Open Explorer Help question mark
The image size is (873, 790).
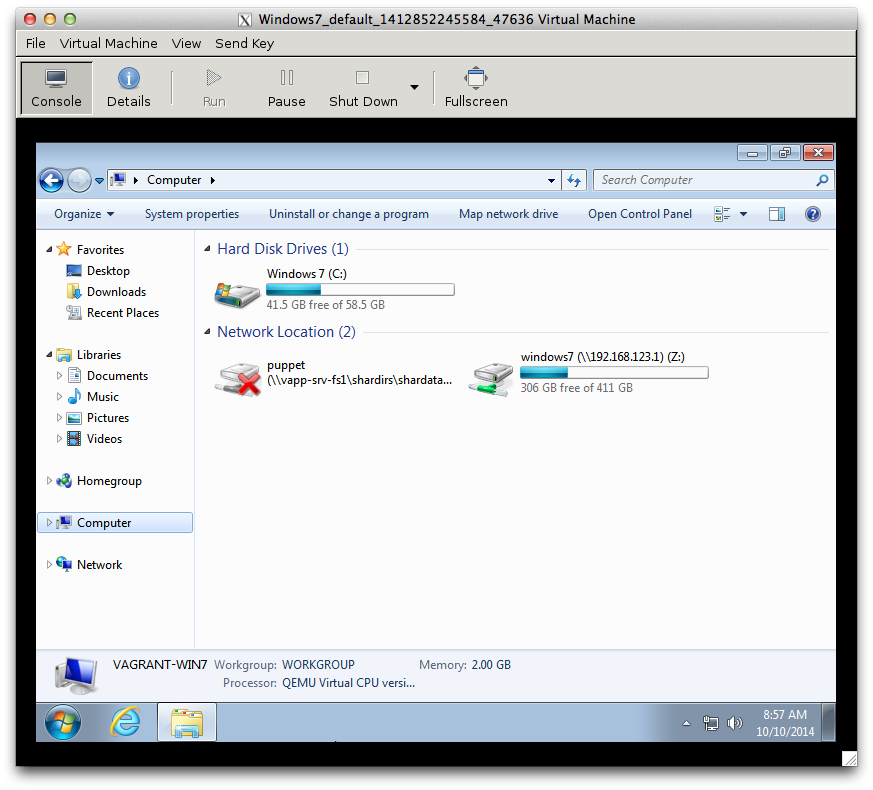(813, 214)
